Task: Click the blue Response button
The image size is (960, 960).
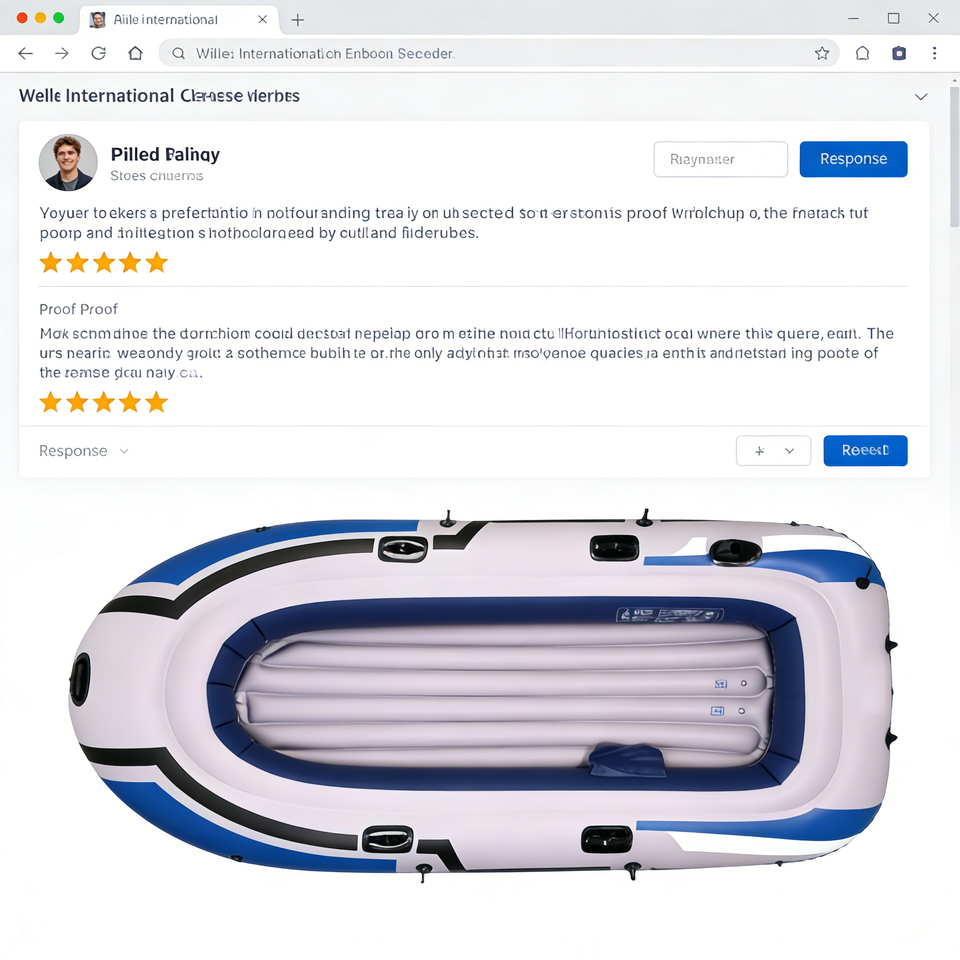Action: (853, 159)
